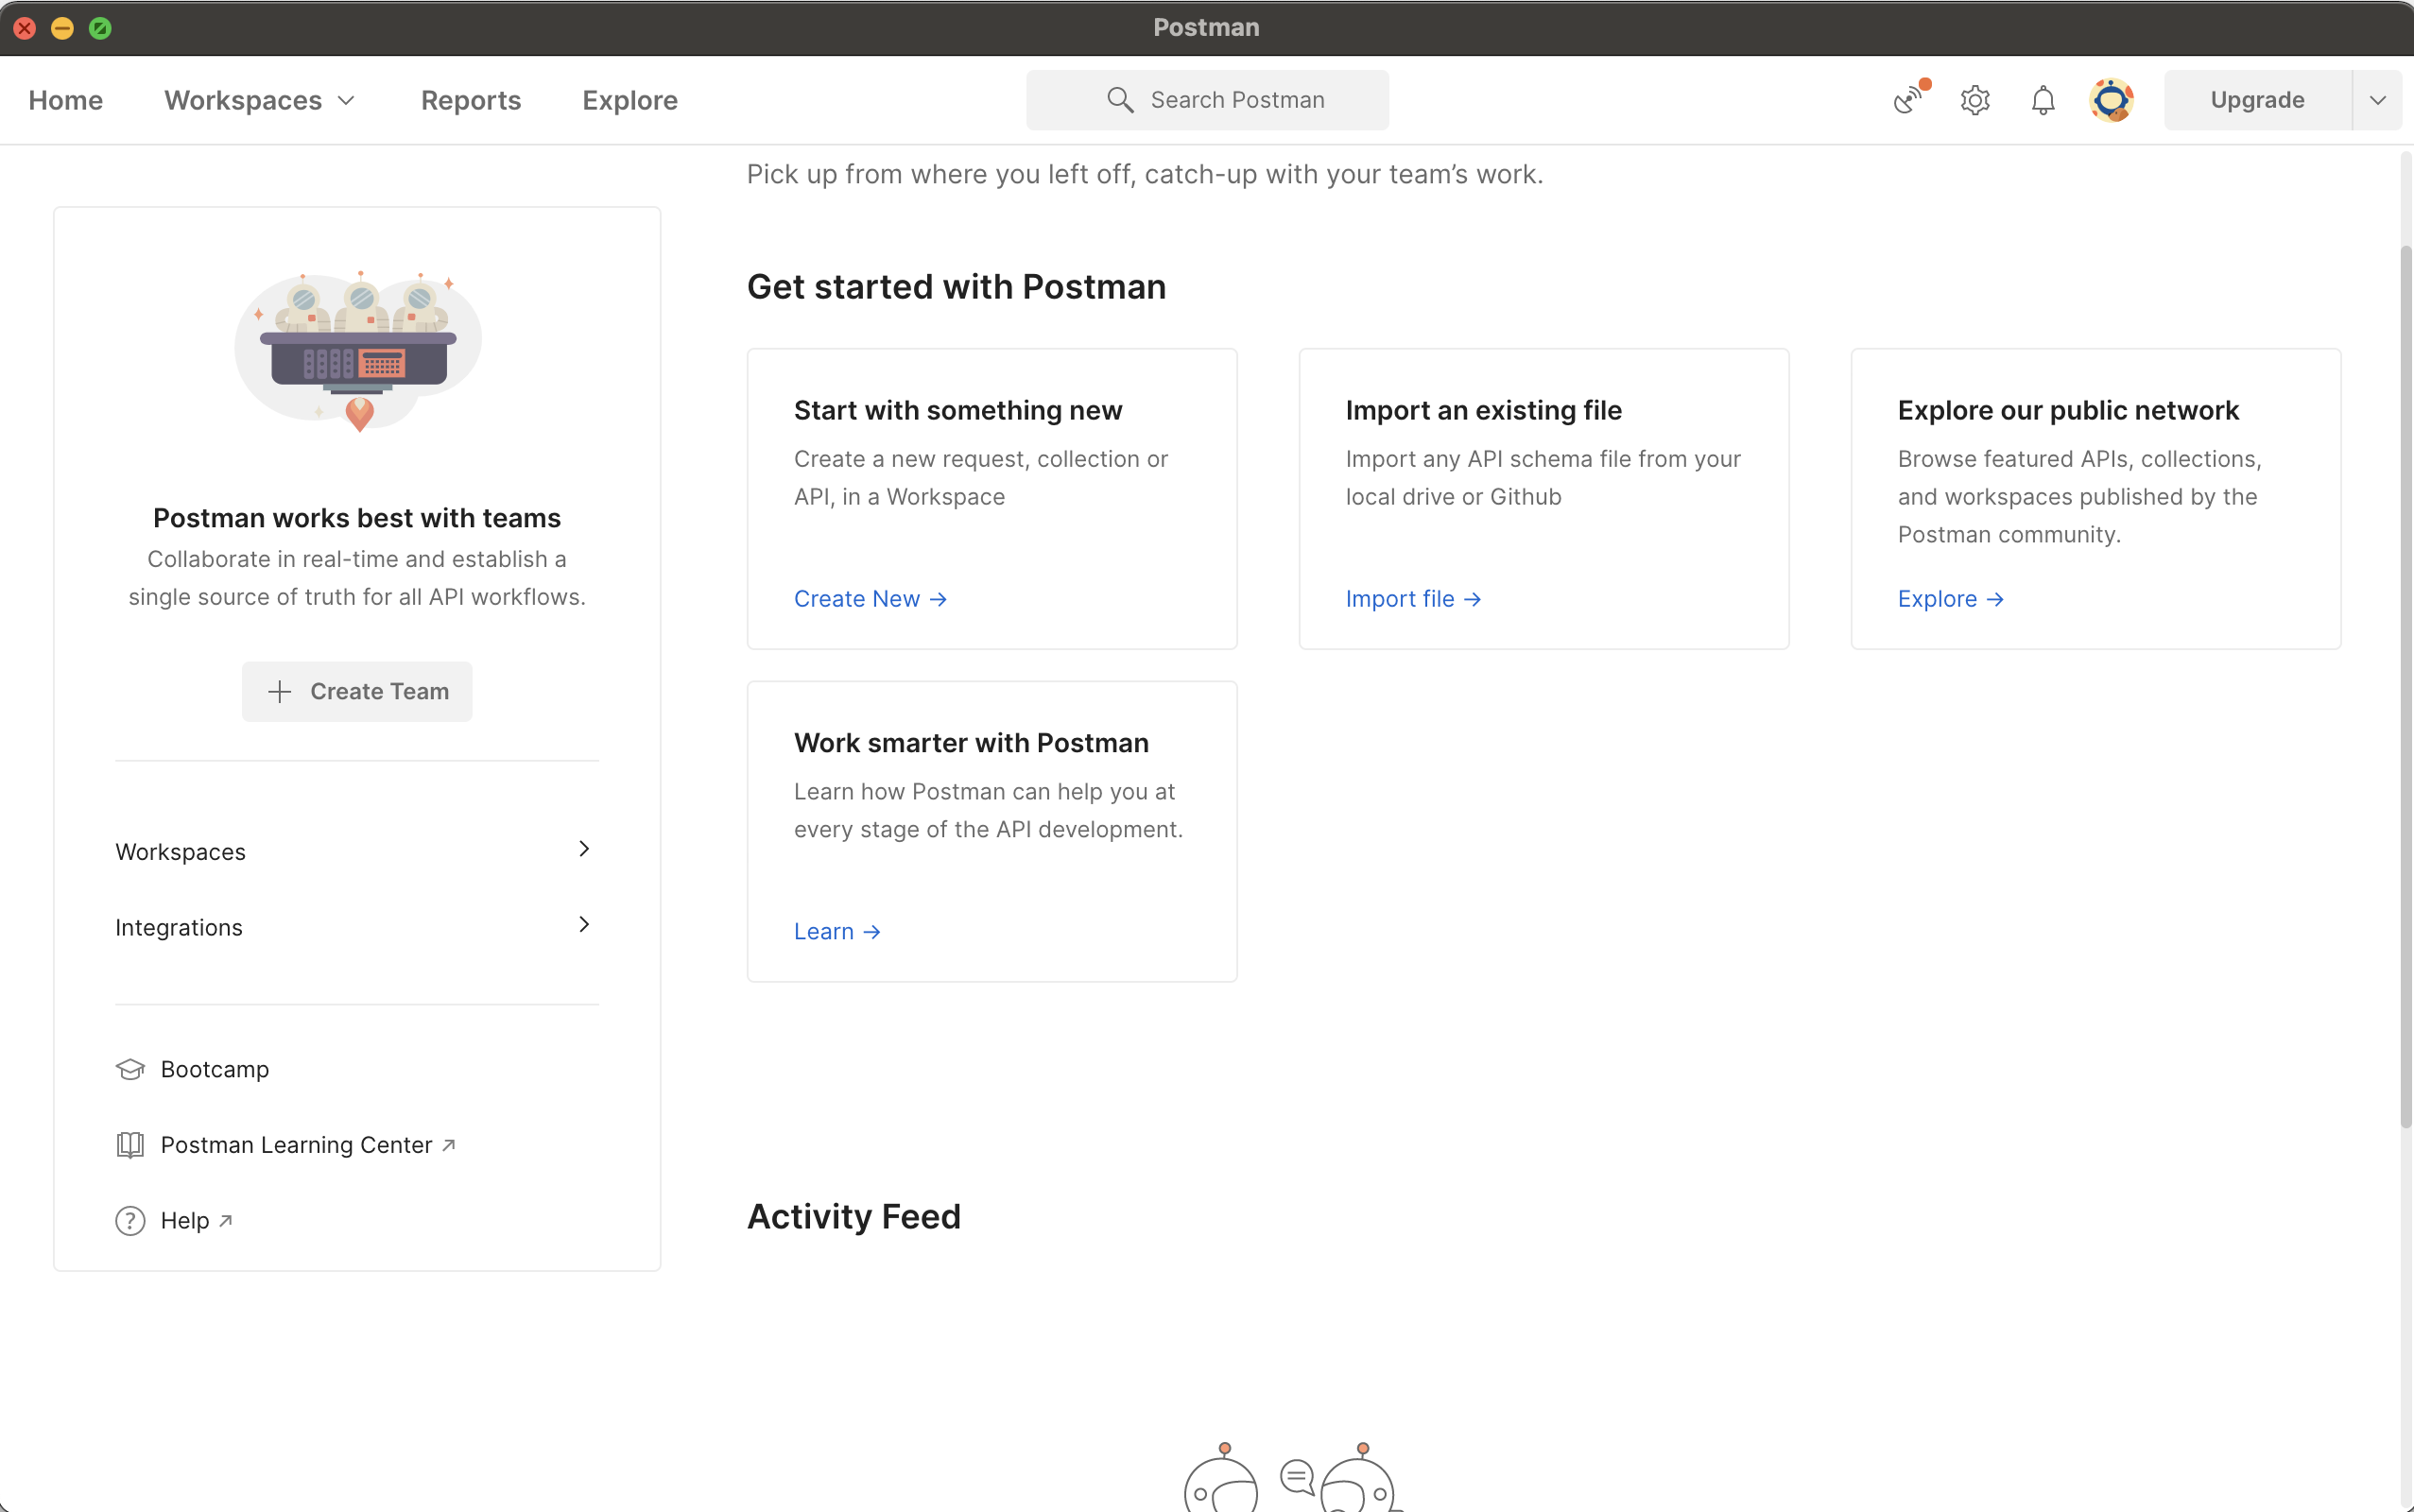Click the Create Team button

357,691
